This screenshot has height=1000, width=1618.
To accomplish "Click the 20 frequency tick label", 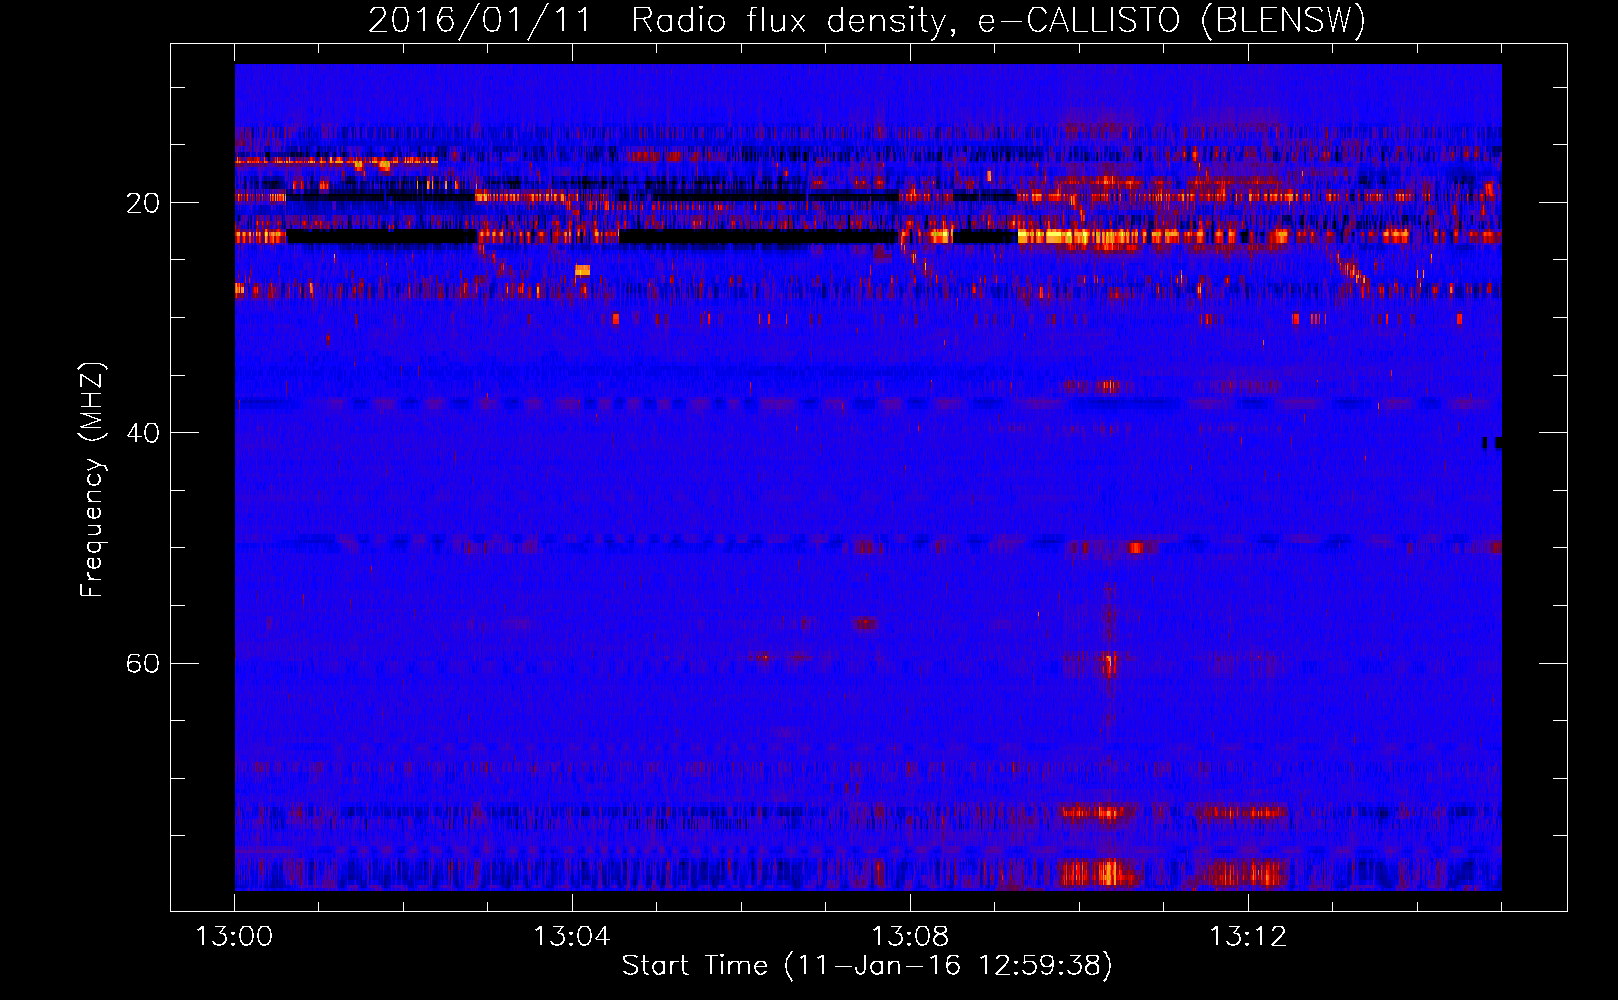I will tap(142, 203).
